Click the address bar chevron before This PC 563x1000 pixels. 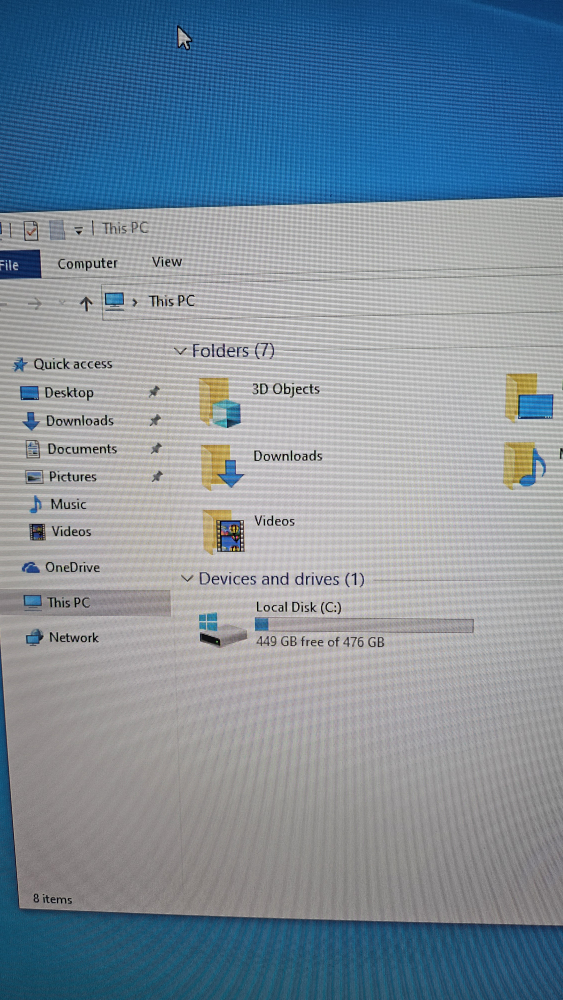coord(135,302)
